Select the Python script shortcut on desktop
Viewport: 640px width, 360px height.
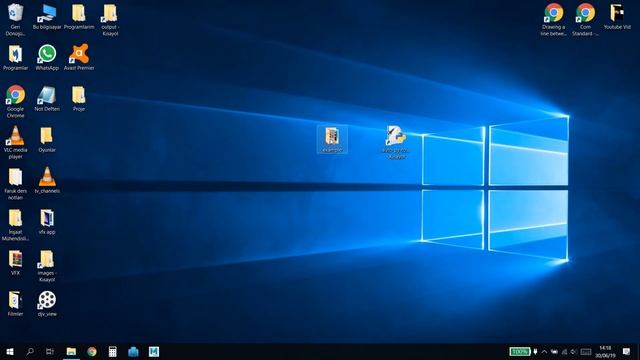[x=396, y=142]
